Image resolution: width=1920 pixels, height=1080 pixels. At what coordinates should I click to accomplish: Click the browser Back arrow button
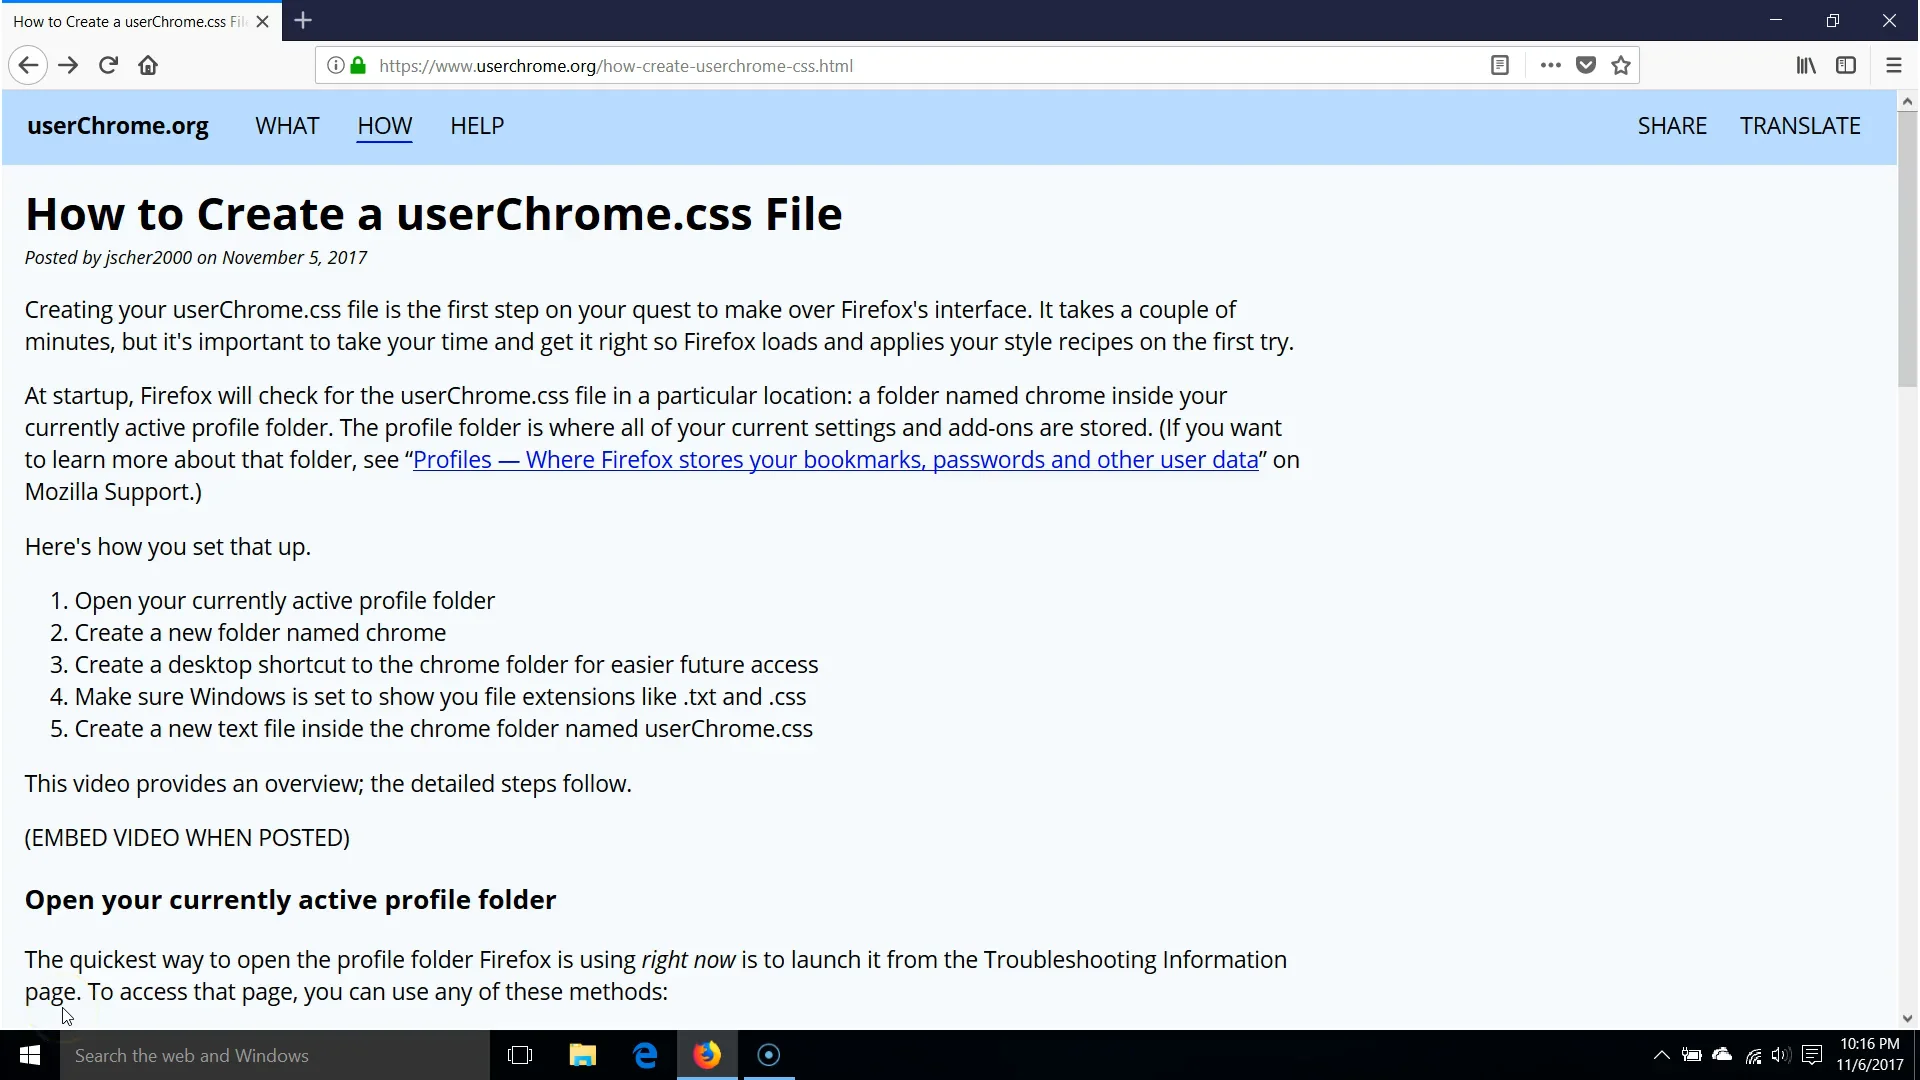[x=28, y=66]
